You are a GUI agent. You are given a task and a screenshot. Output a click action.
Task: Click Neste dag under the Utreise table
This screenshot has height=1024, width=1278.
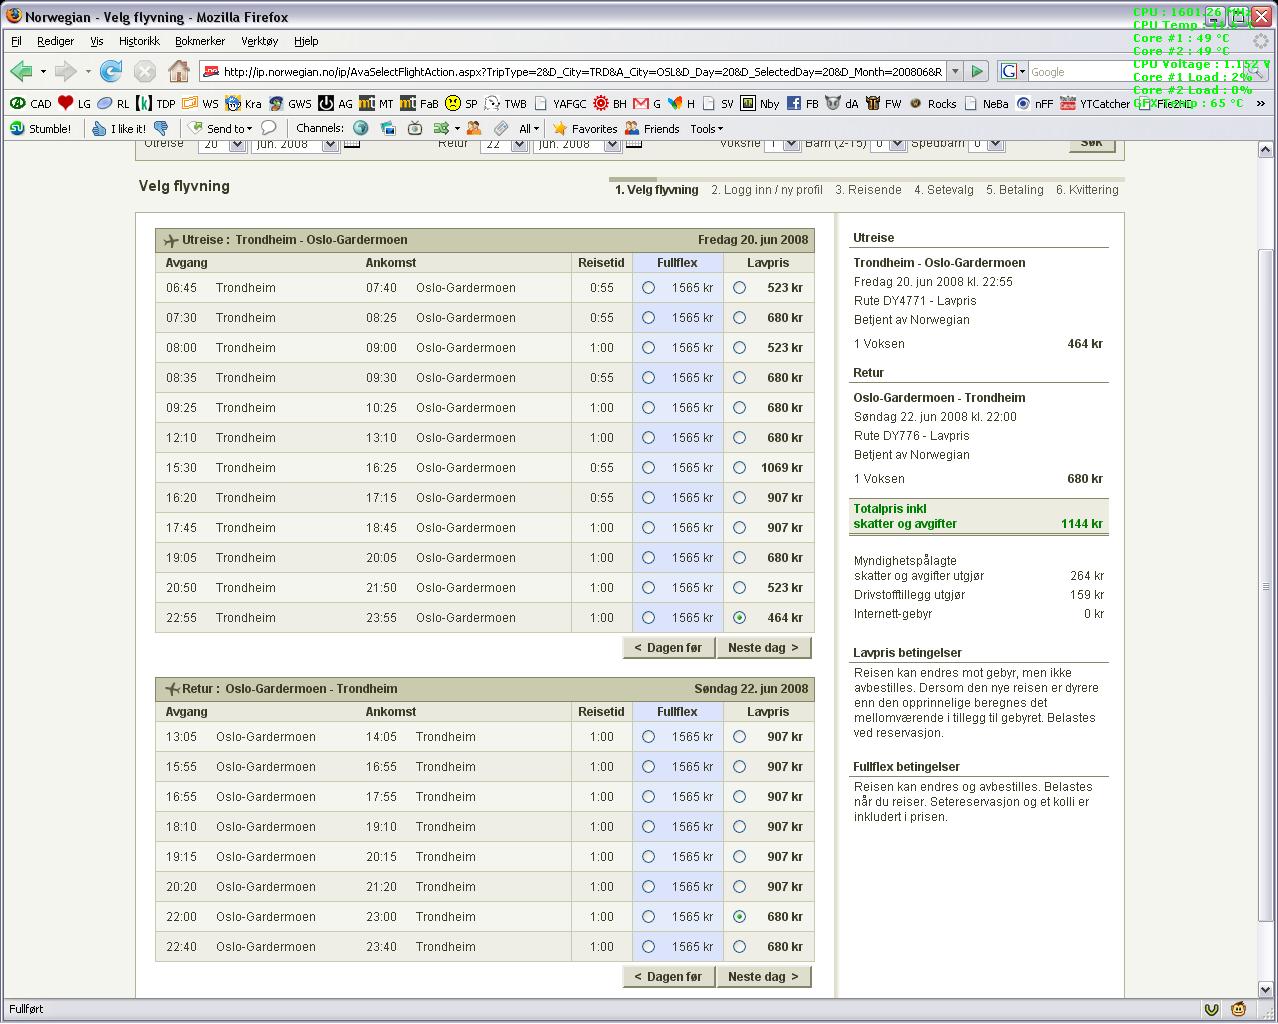pos(763,647)
